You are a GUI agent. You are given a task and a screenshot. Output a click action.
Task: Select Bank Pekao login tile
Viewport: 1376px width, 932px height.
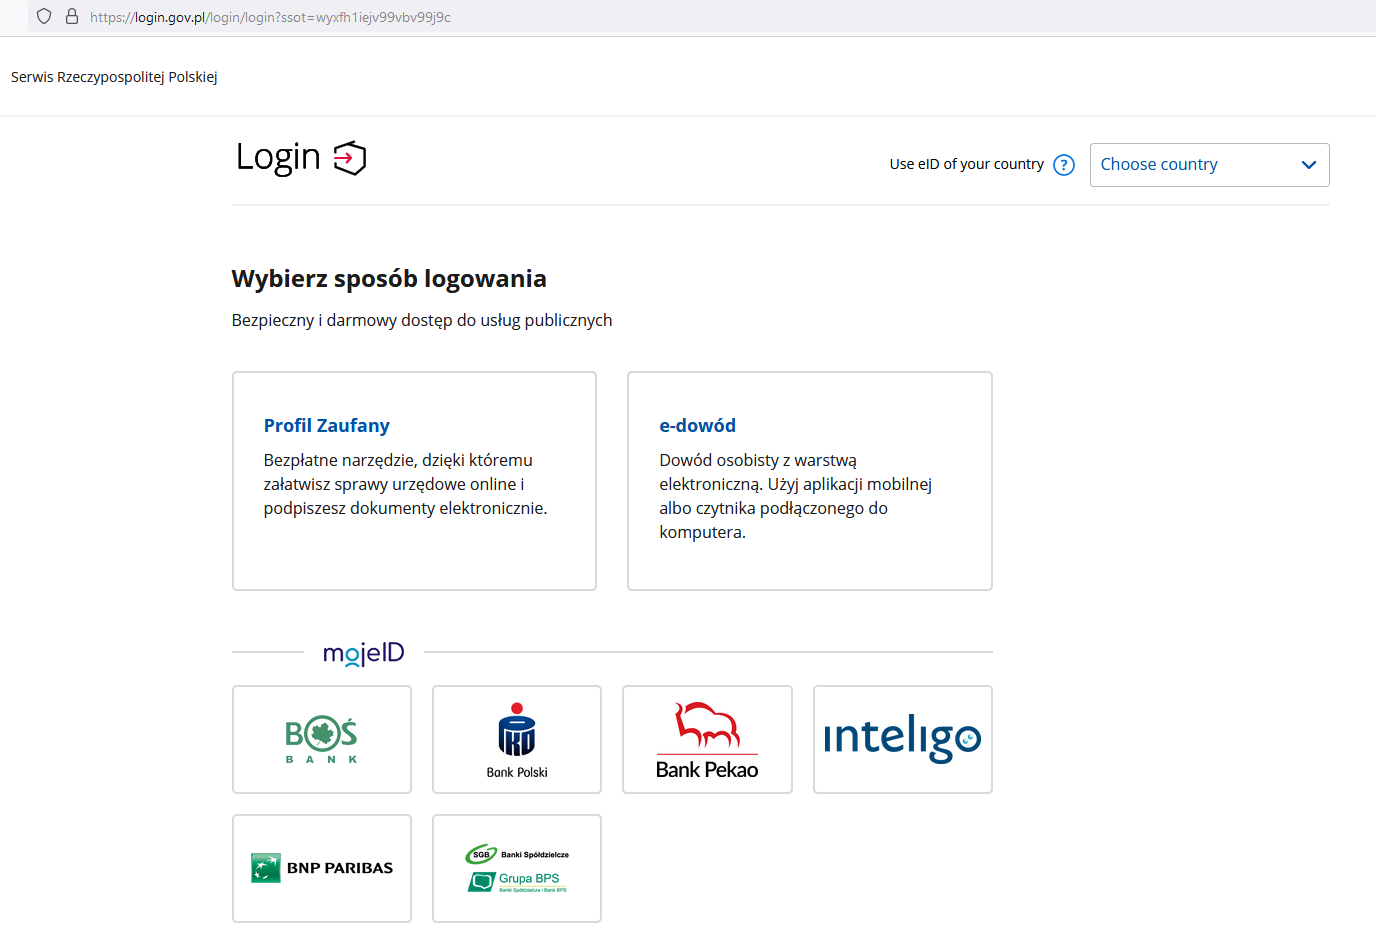(x=706, y=739)
